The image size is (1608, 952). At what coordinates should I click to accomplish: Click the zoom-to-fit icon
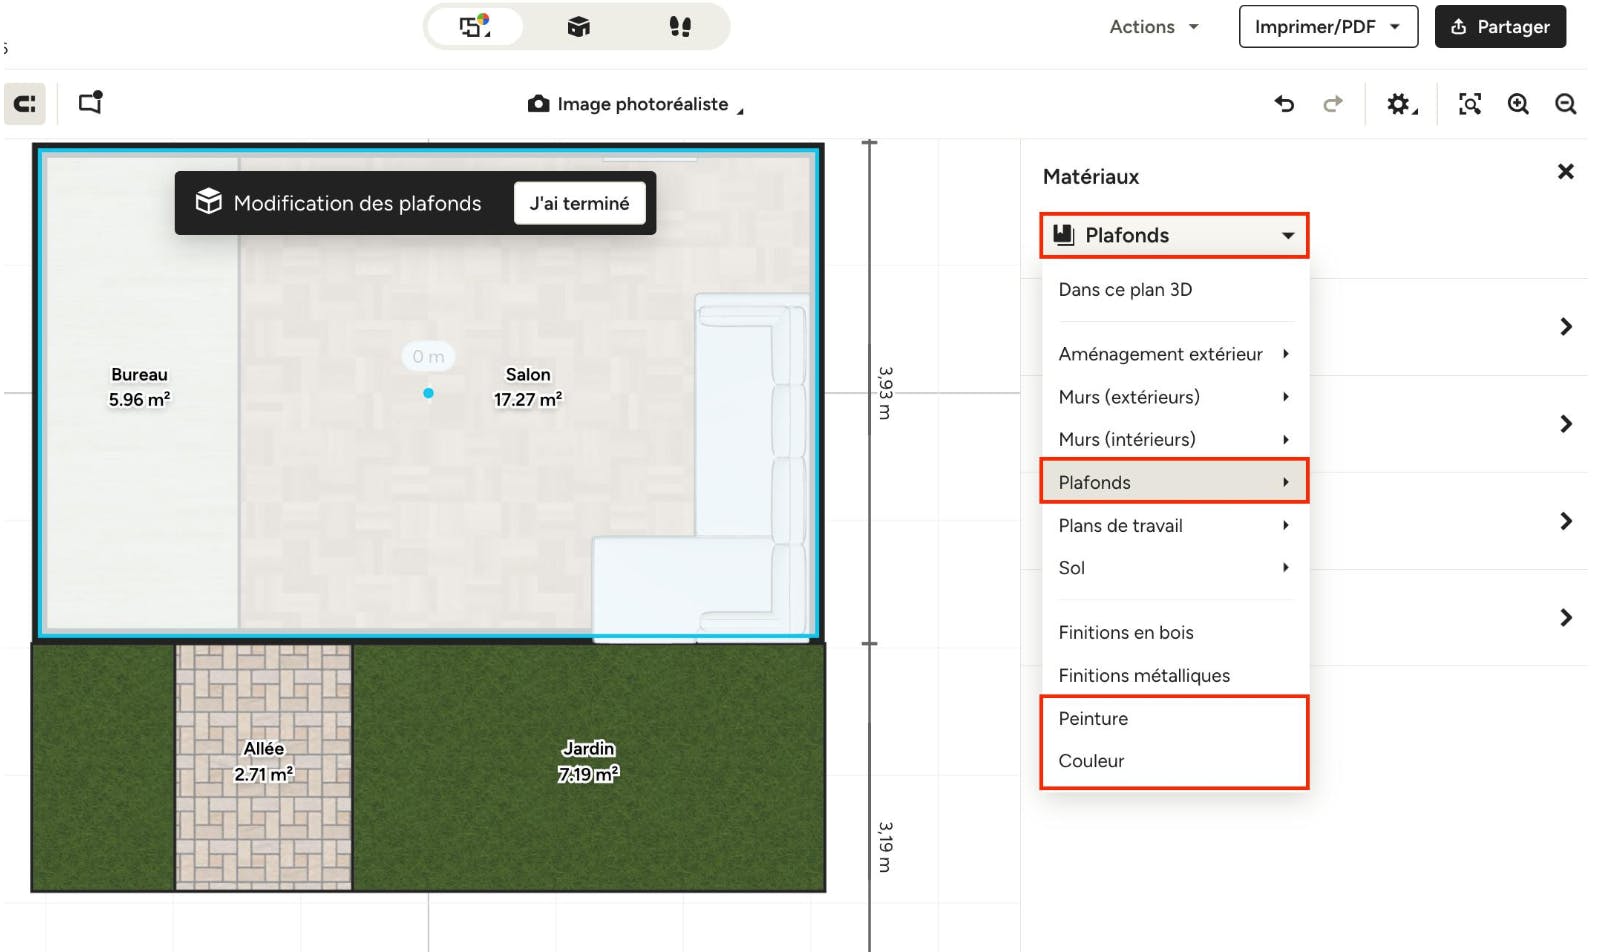click(x=1469, y=104)
